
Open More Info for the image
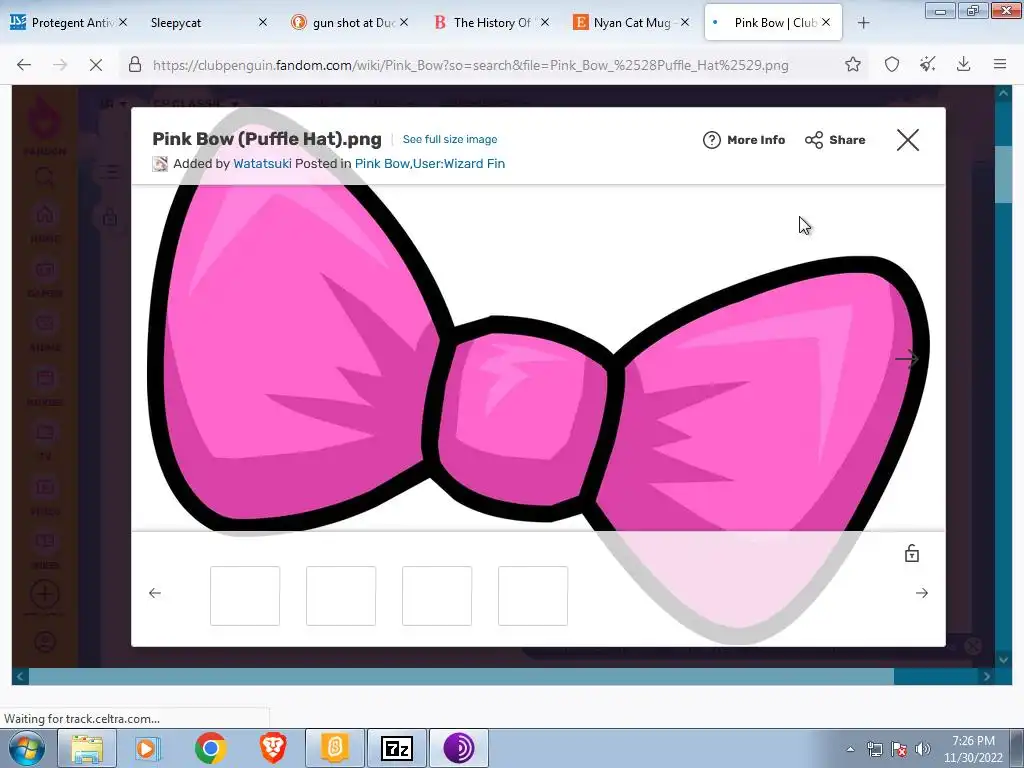coord(744,140)
